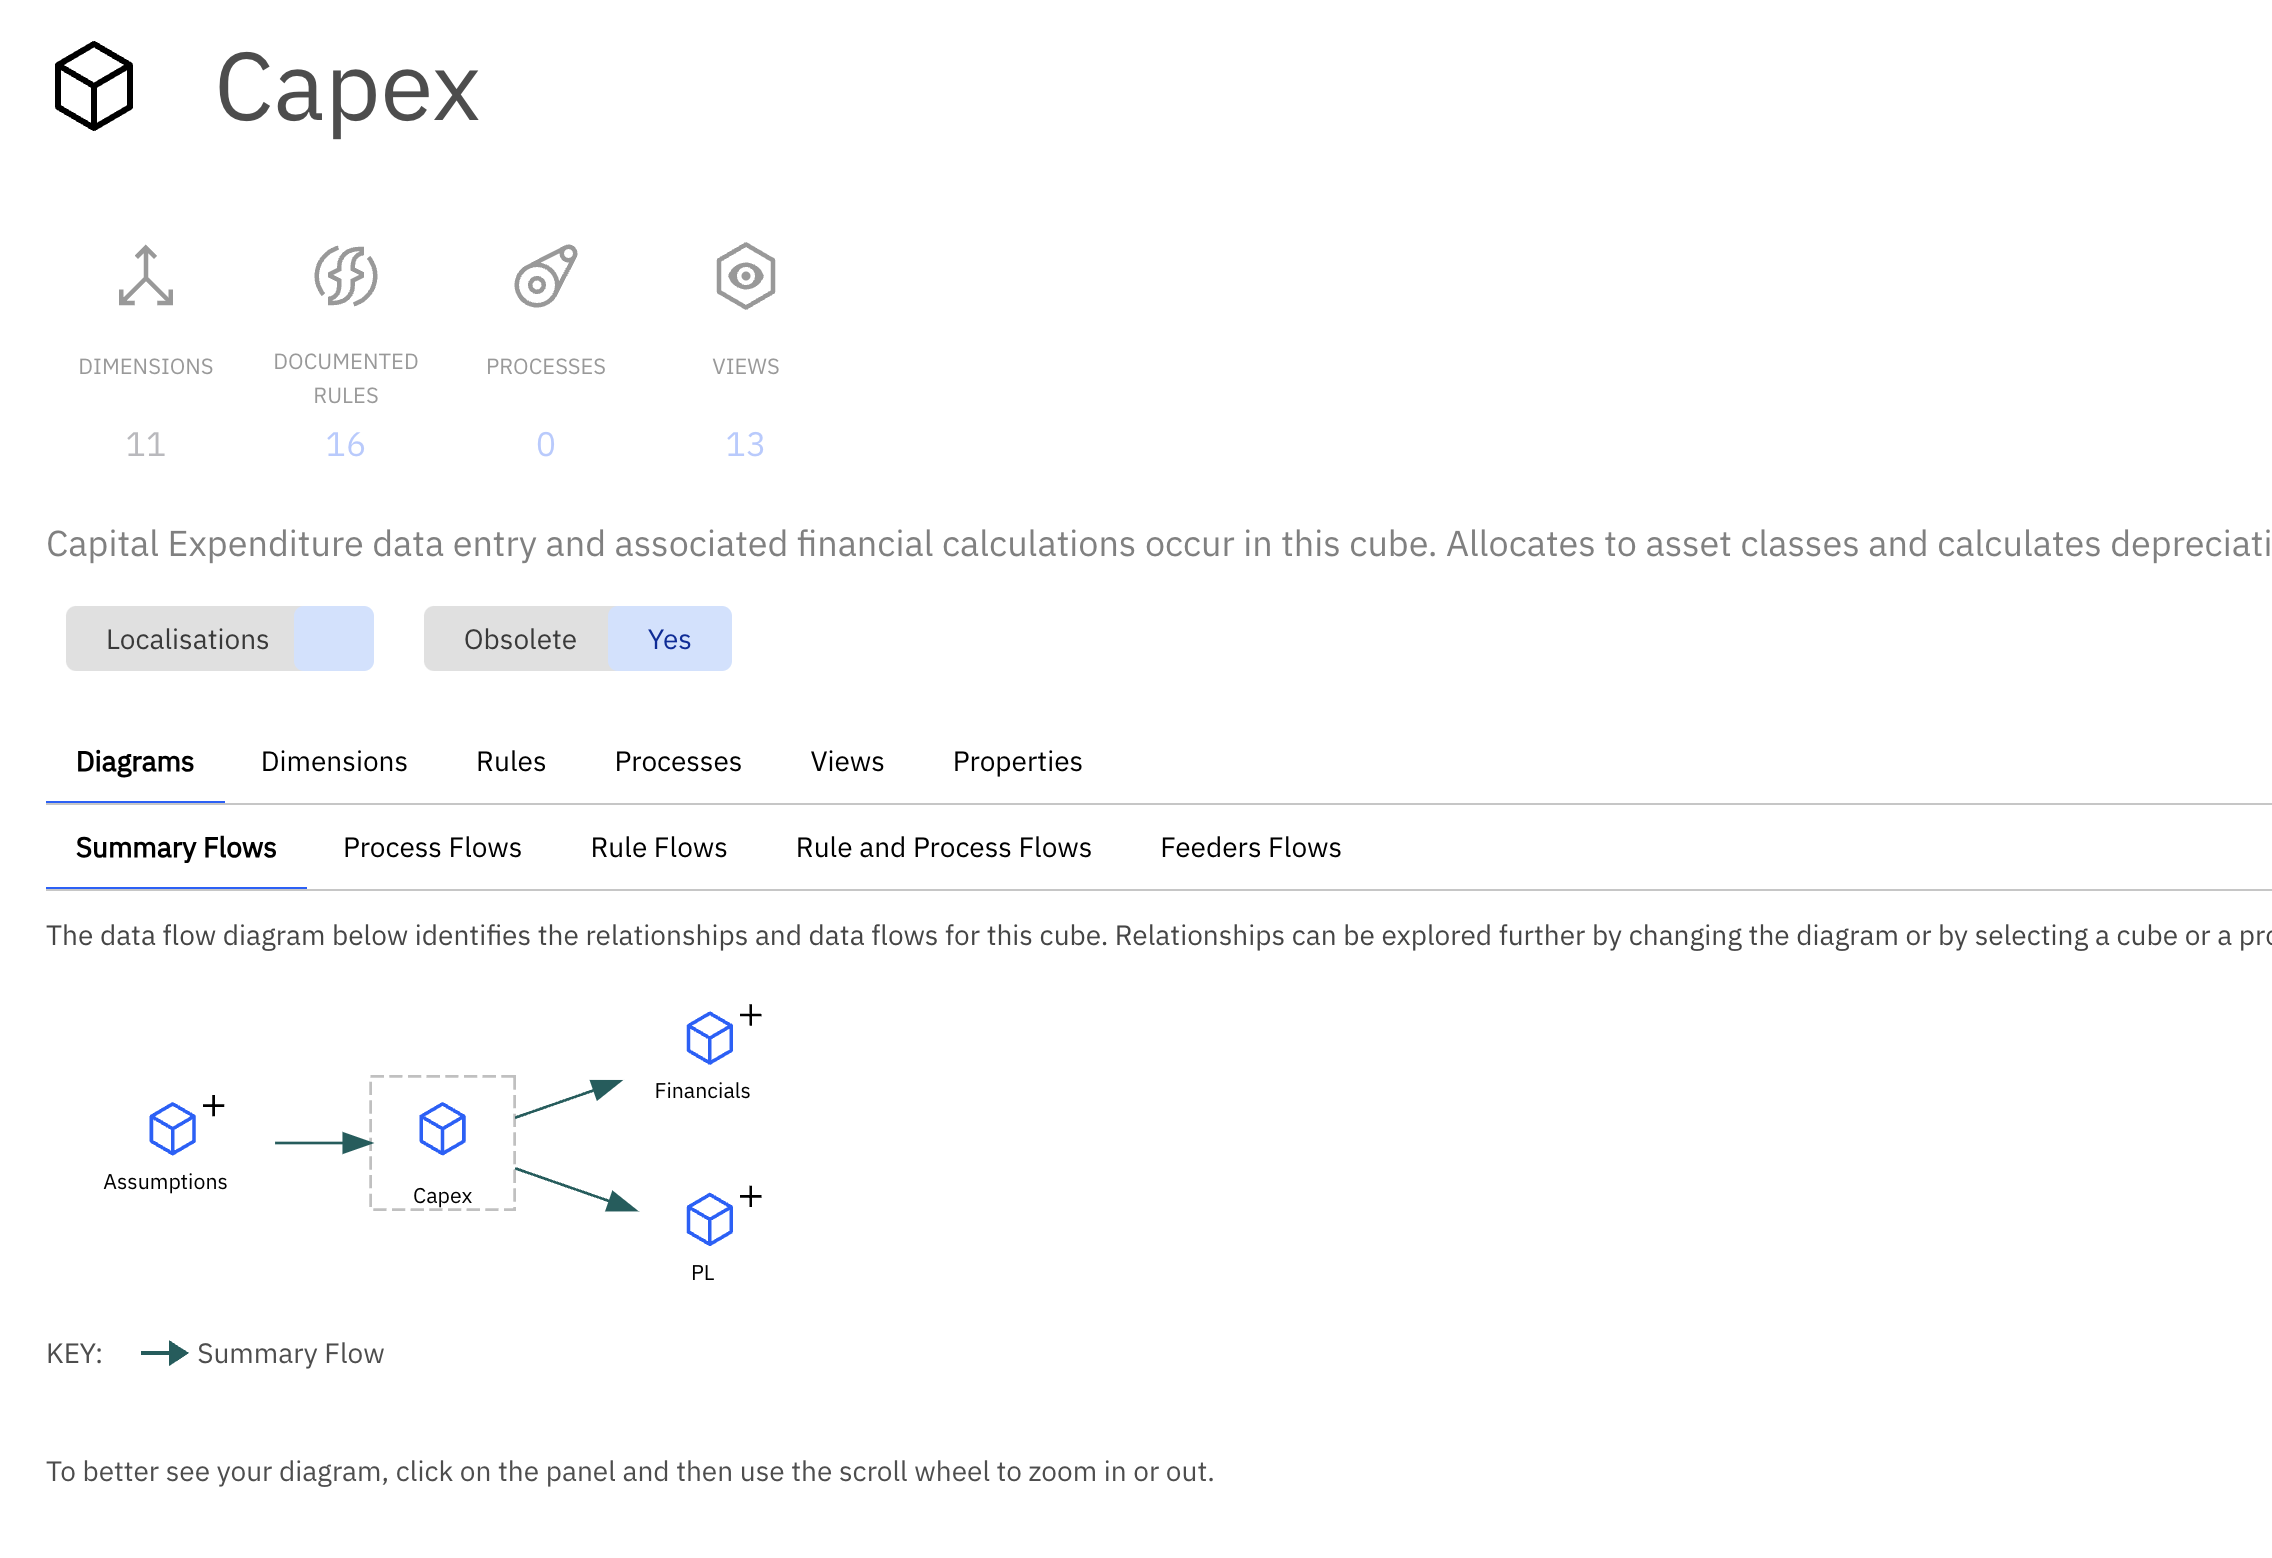Expand the Financials cube with its plus sign
This screenshot has height=1558, width=2272.
pyautogui.click(x=751, y=1015)
